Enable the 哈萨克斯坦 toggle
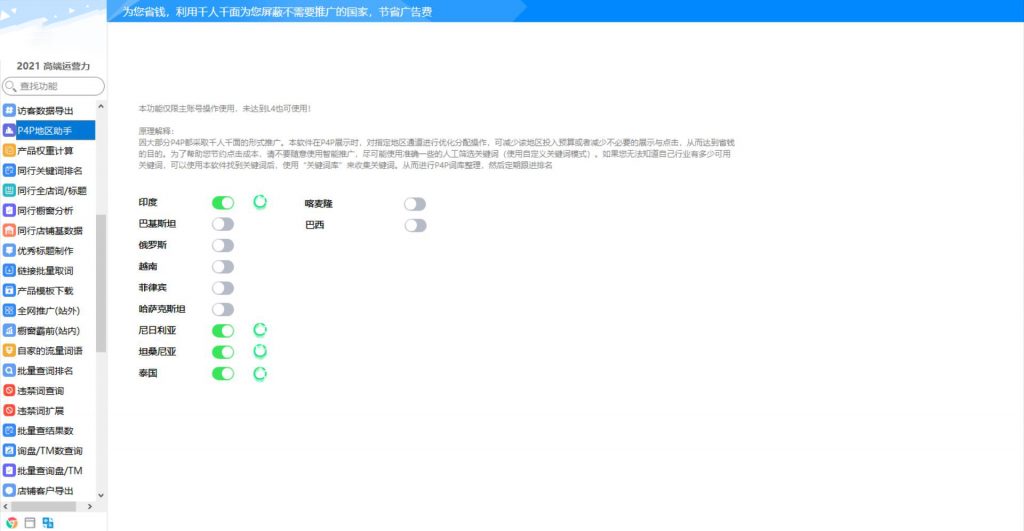This screenshot has width=1024, height=531. pos(223,310)
